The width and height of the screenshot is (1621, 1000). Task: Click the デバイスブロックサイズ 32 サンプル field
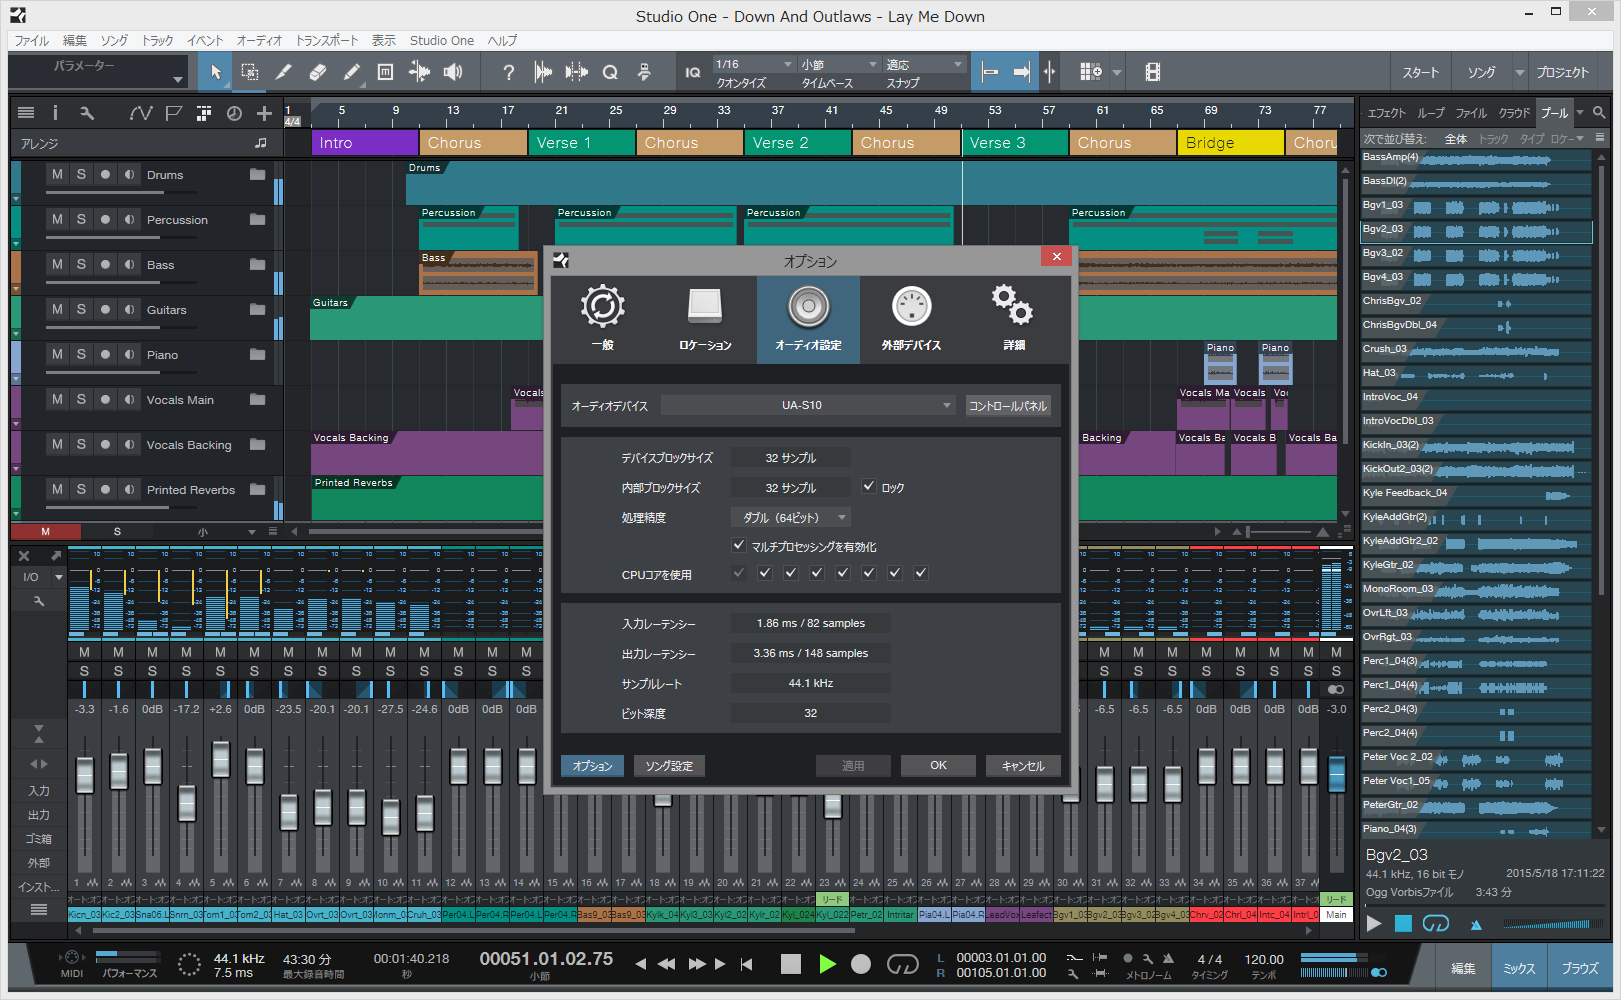[x=791, y=457]
